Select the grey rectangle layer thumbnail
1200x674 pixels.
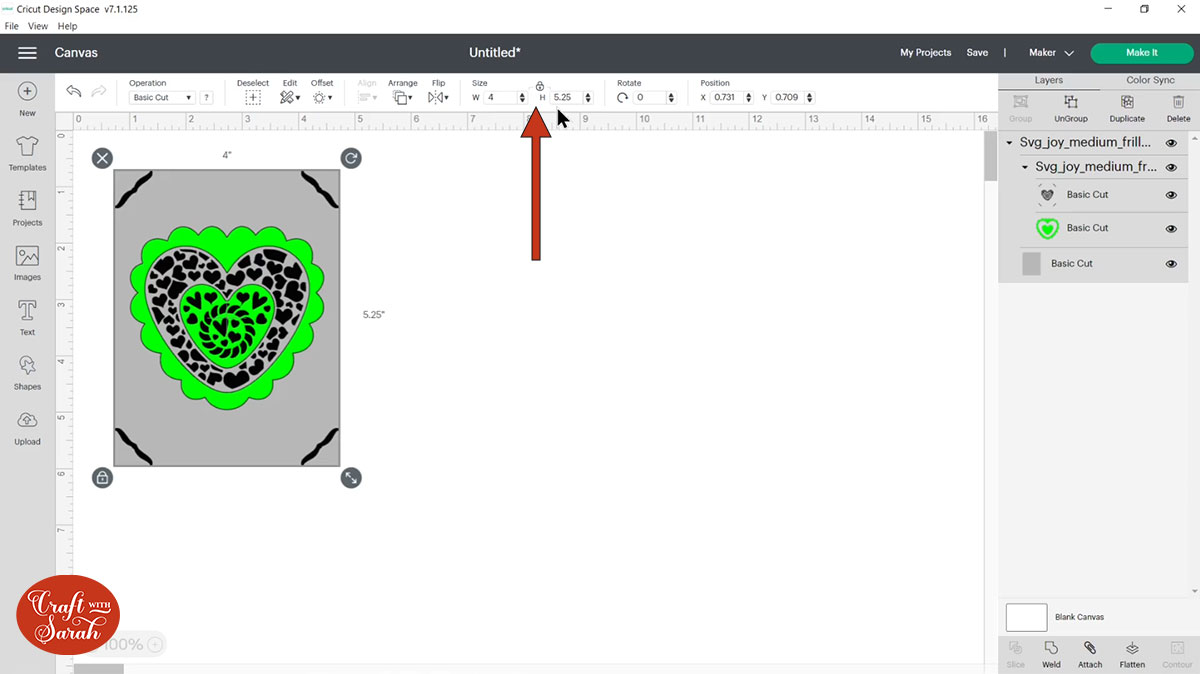1031,264
